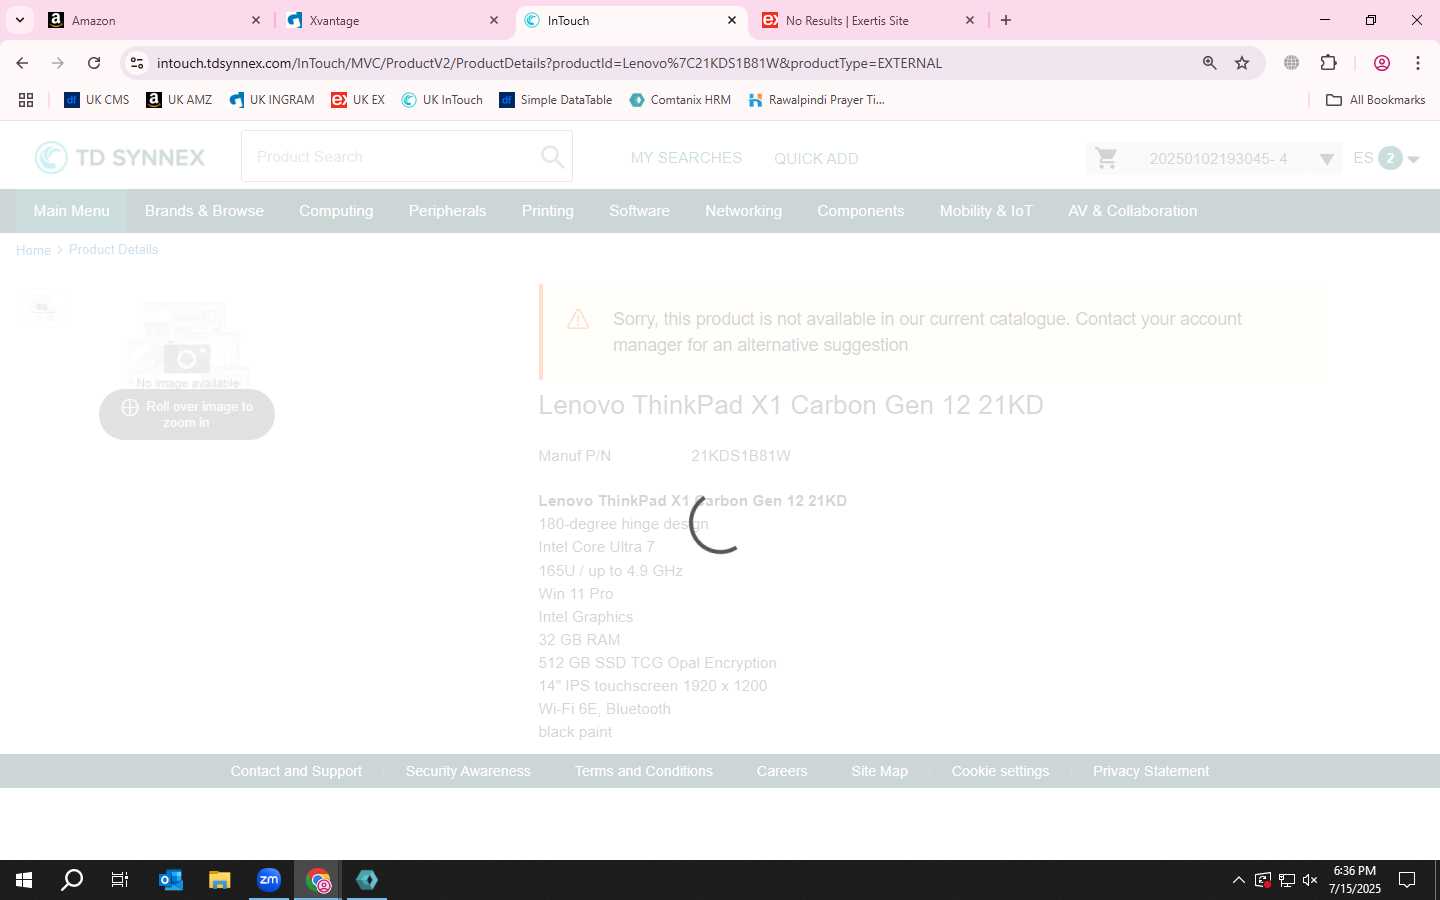Open Terms and Conditions footer link
The image size is (1440, 900).
643,771
